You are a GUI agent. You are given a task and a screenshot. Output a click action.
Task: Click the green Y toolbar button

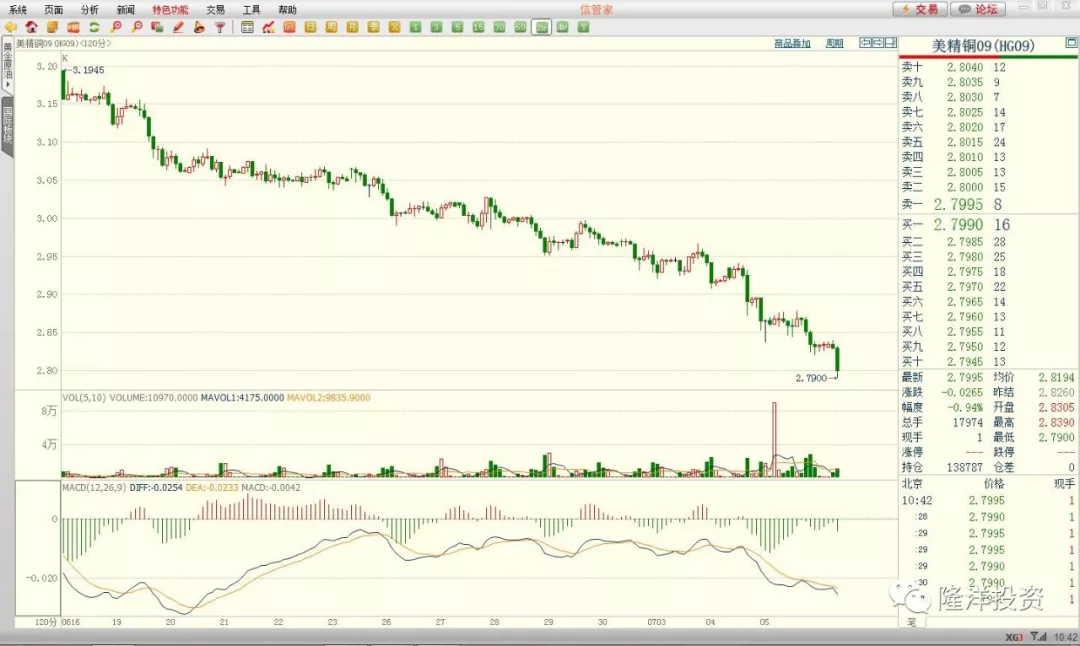583,27
